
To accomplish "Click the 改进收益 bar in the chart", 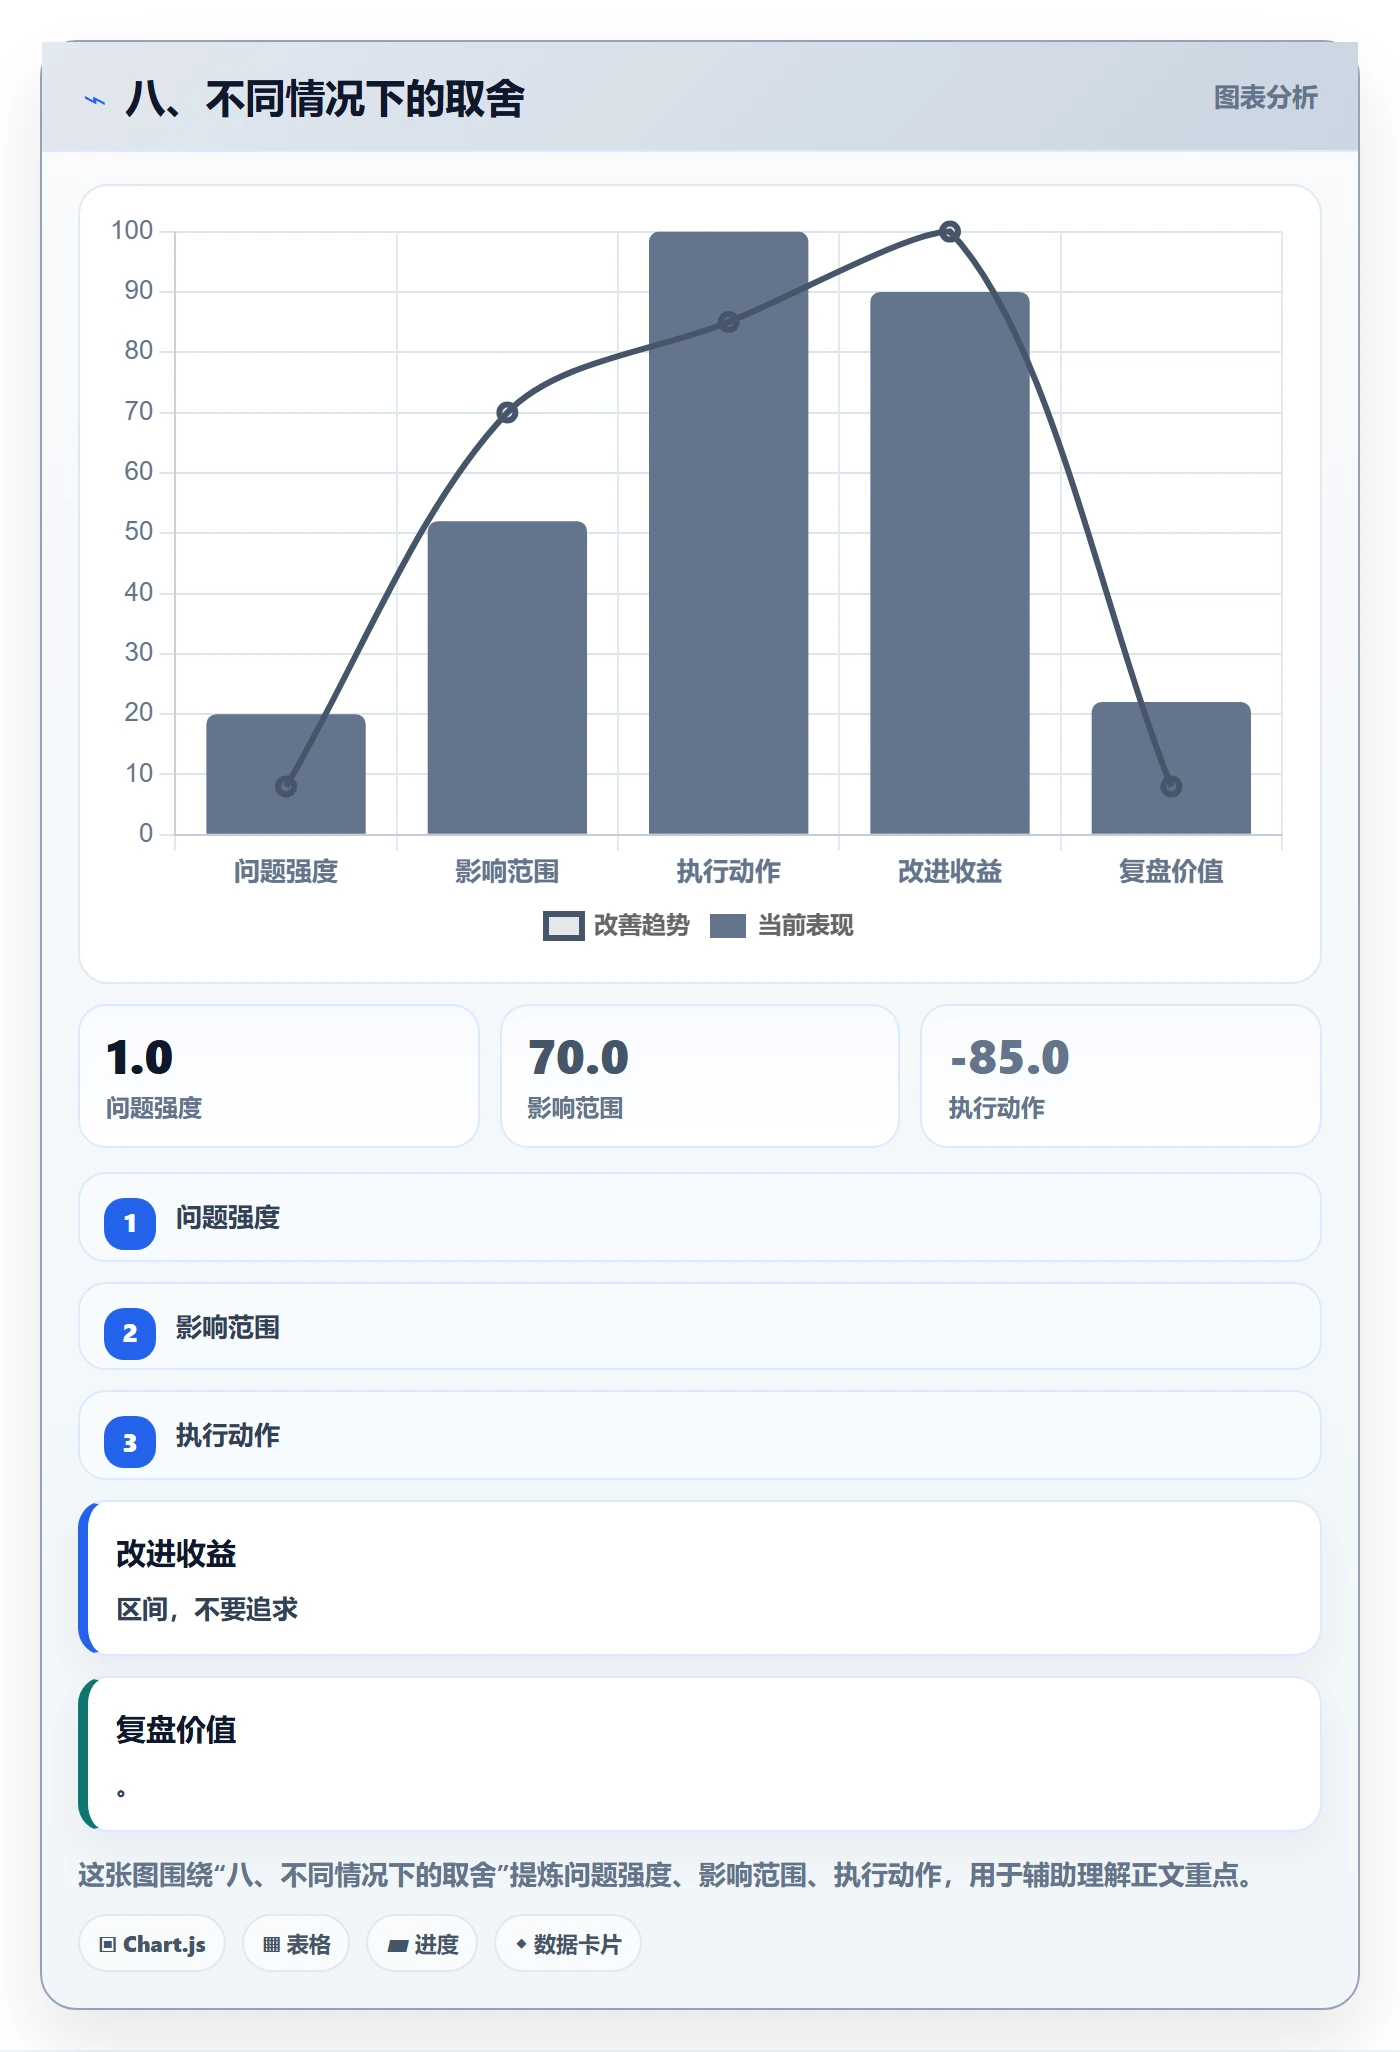I will click(950, 563).
